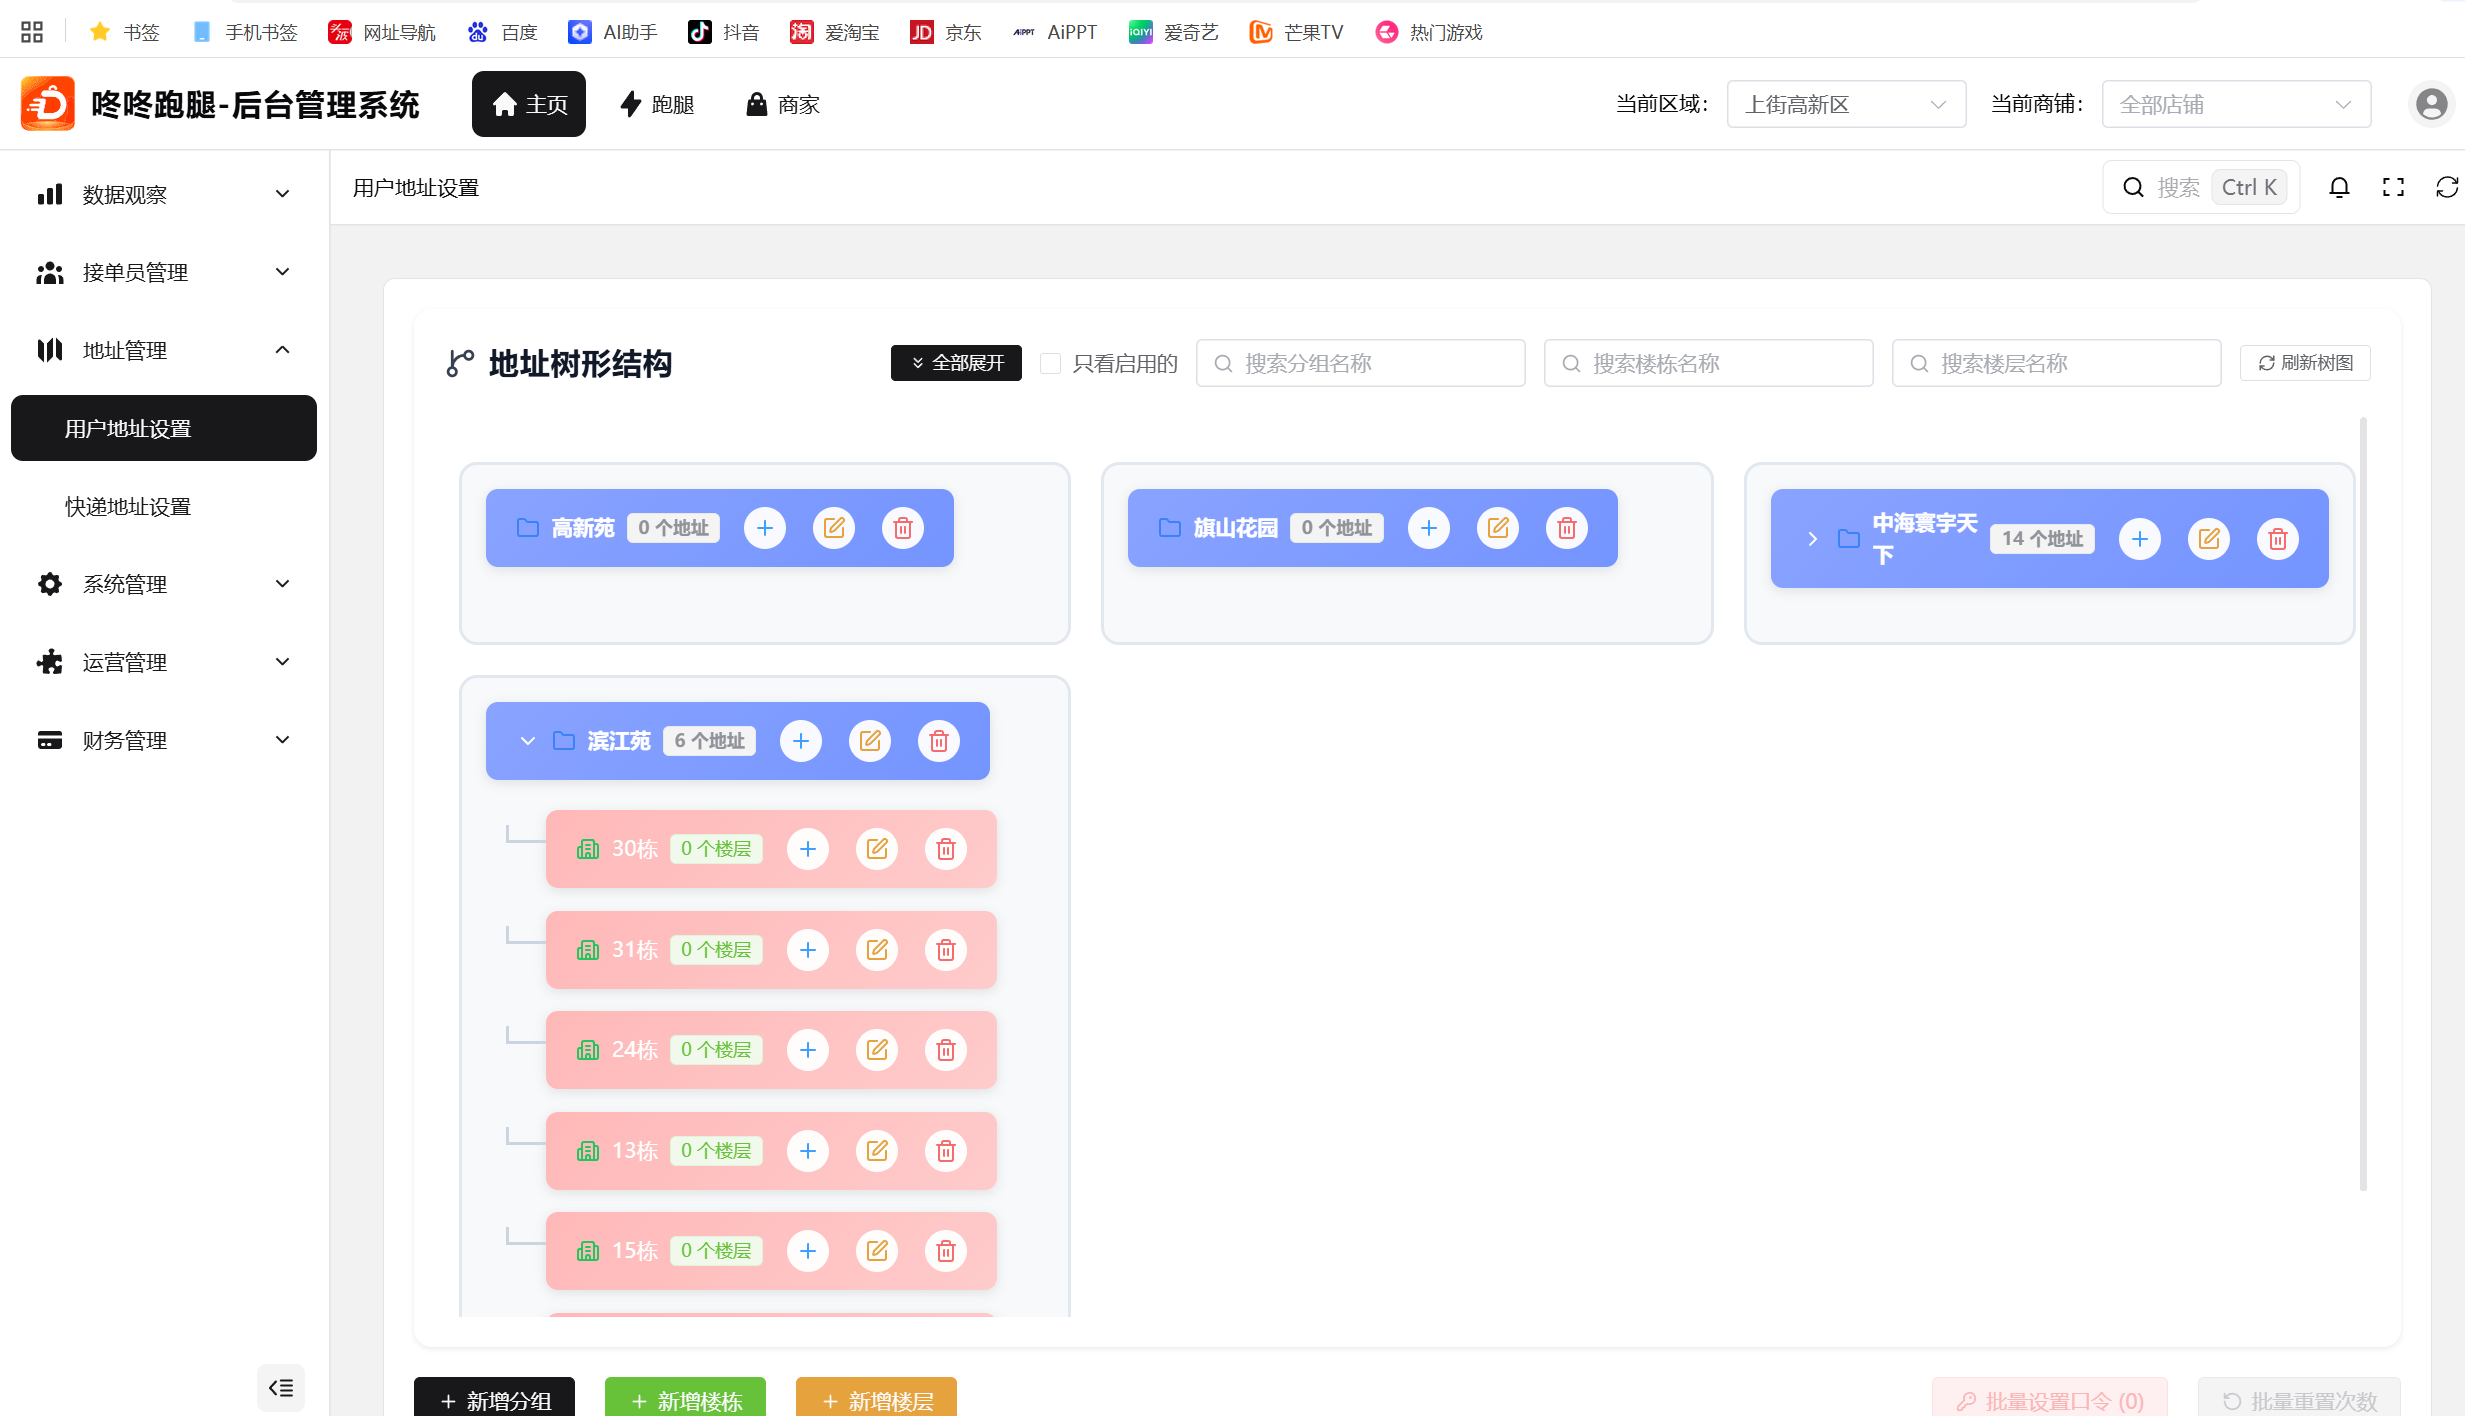Edit the 高新苑 group
The image size is (2465, 1416).
834,528
